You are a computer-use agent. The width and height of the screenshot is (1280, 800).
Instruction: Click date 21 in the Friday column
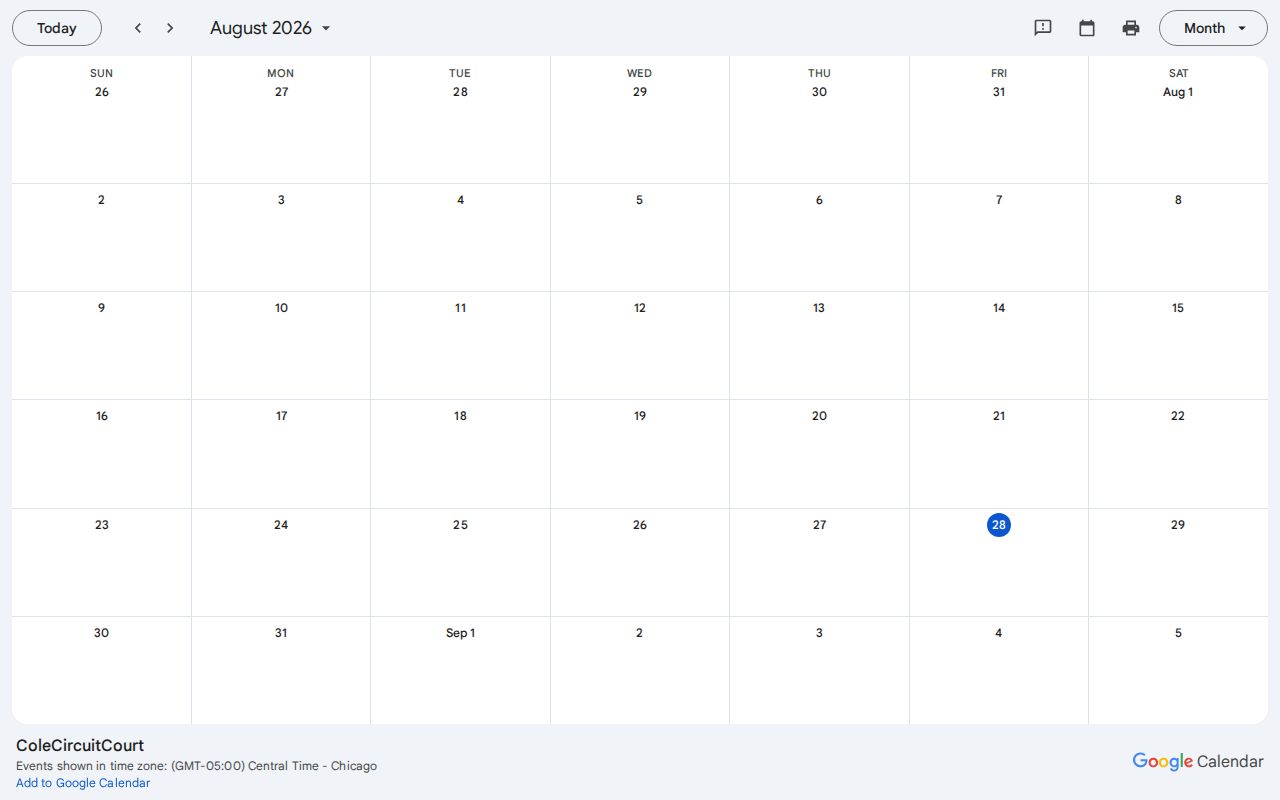pos(999,416)
